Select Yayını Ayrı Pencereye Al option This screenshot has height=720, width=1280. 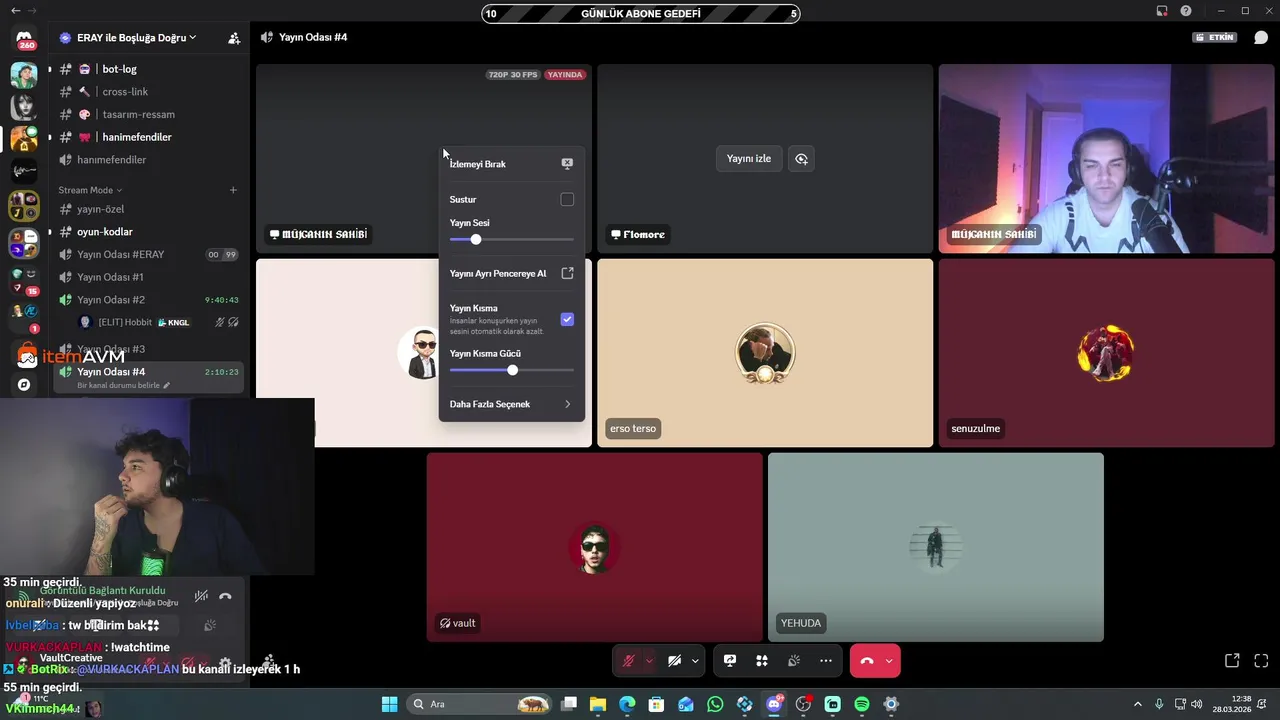click(x=511, y=273)
